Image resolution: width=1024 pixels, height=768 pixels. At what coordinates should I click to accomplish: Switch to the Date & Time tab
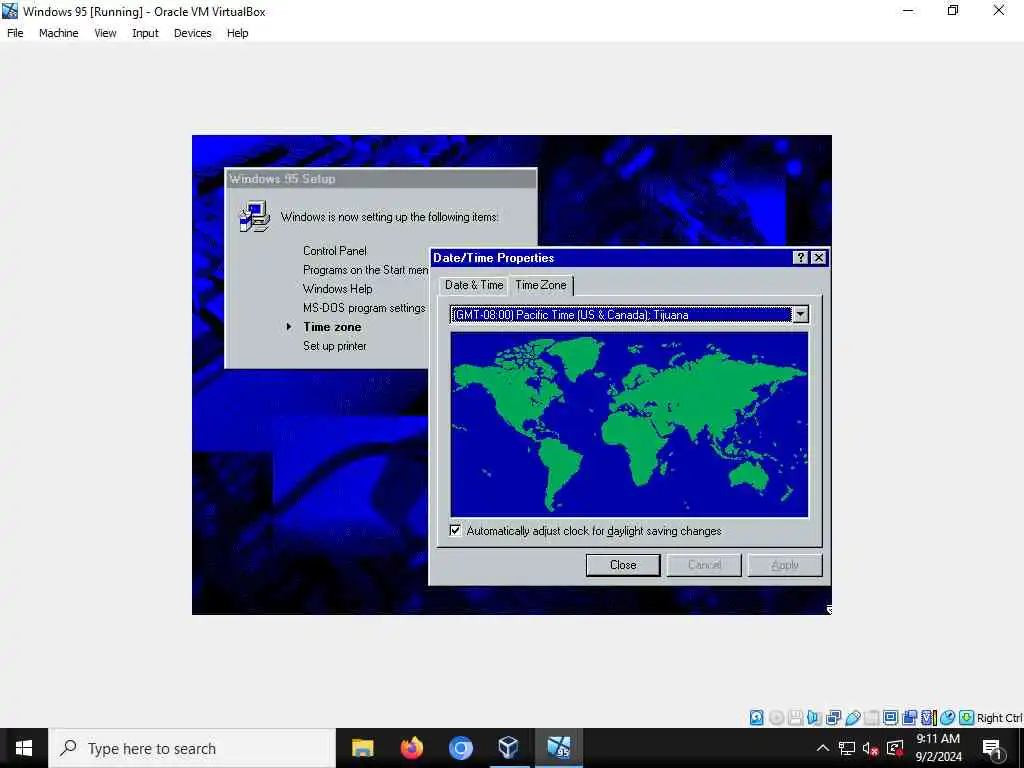click(474, 285)
